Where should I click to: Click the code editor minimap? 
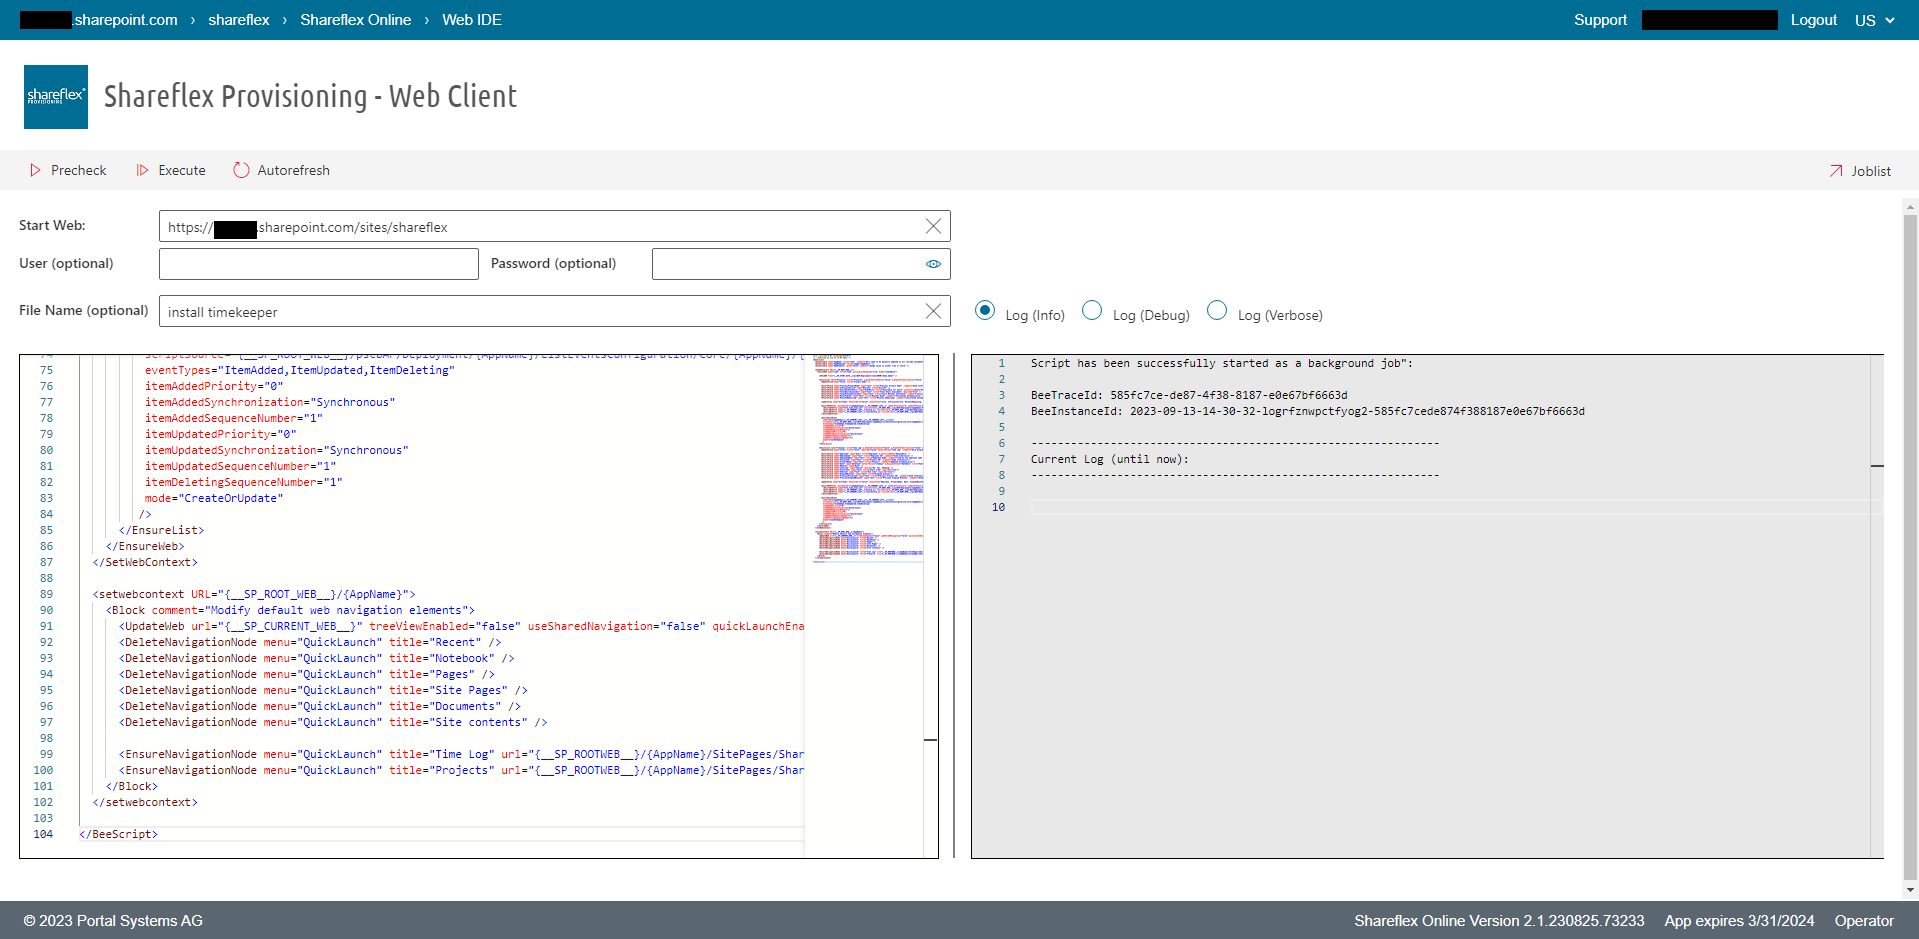(868, 458)
